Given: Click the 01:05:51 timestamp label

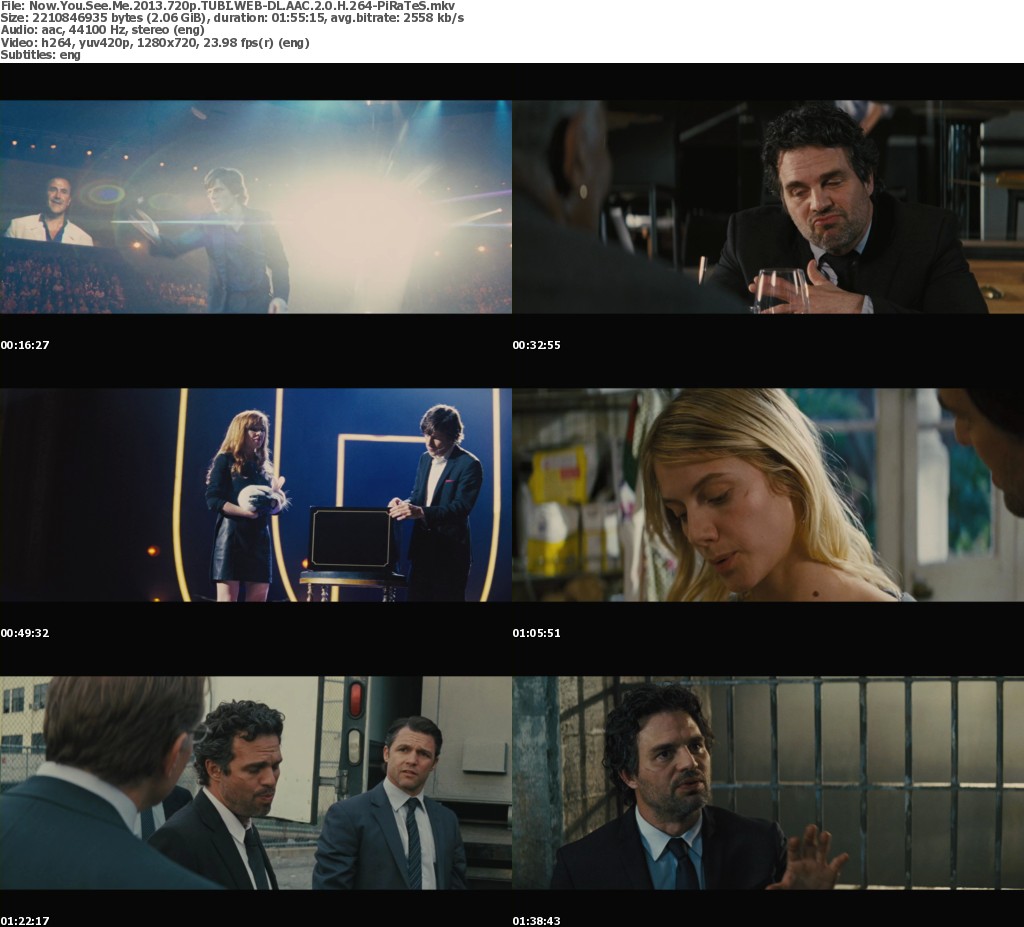Looking at the screenshot, I should [x=536, y=633].
